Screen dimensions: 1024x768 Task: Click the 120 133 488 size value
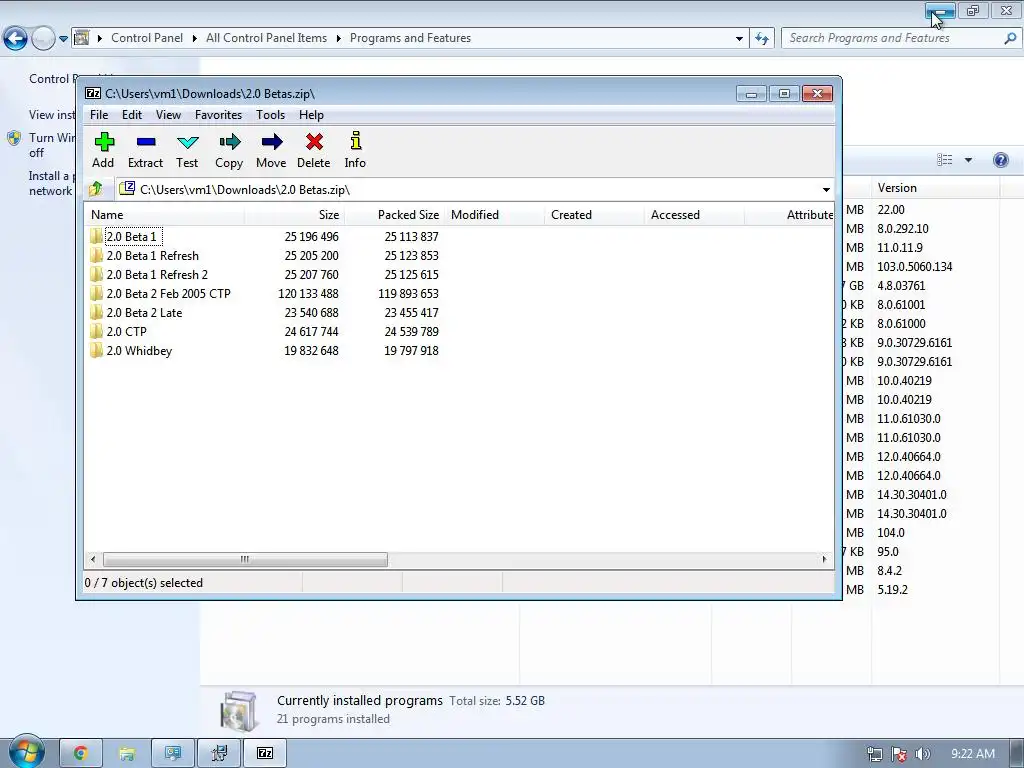308,293
